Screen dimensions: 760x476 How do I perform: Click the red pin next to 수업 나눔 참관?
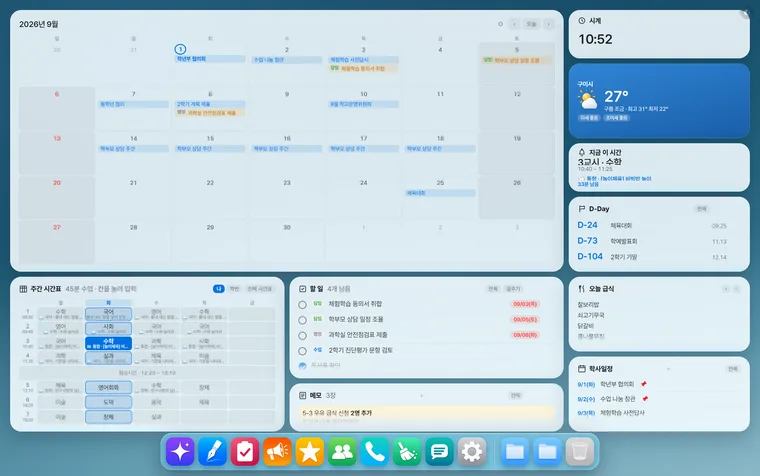pyautogui.click(x=645, y=399)
